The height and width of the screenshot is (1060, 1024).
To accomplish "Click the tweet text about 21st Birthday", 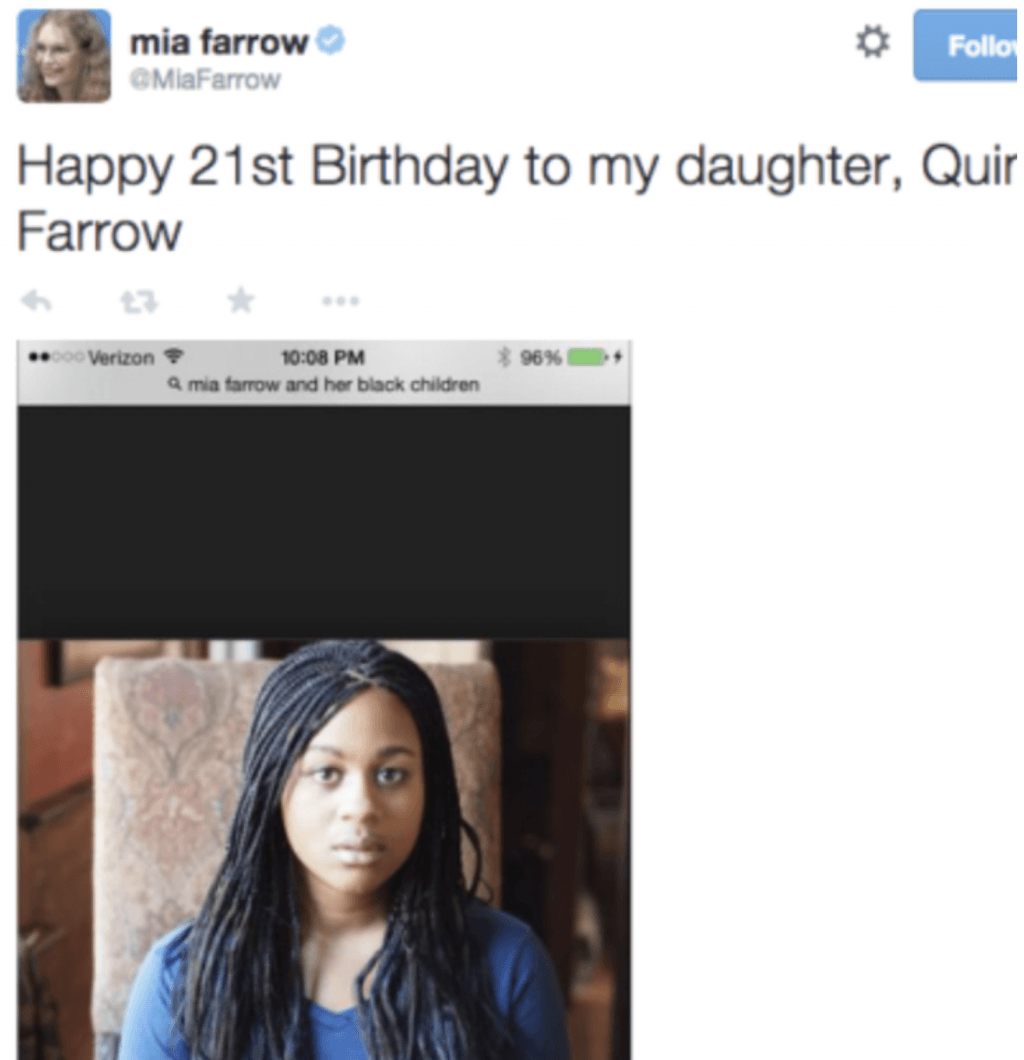I will click(x=515, y=198).
